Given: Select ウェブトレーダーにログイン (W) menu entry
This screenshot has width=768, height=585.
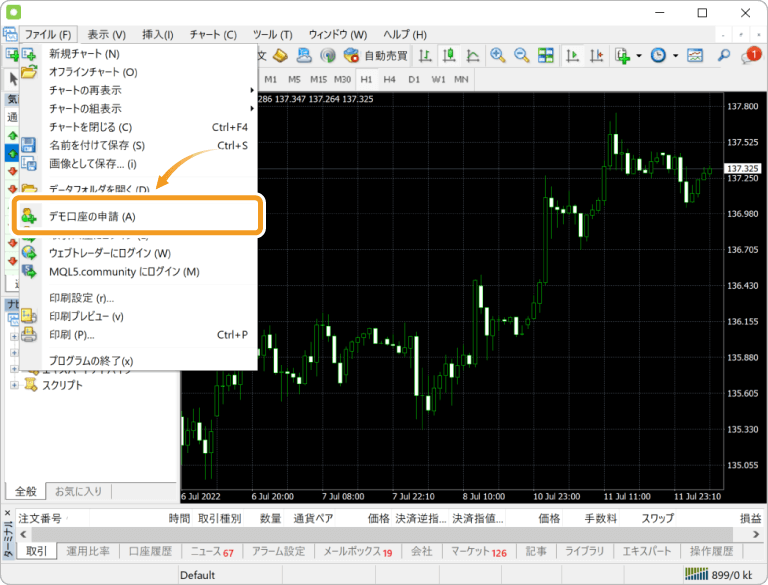Looking at the screenshot, I should click(137, 253).
